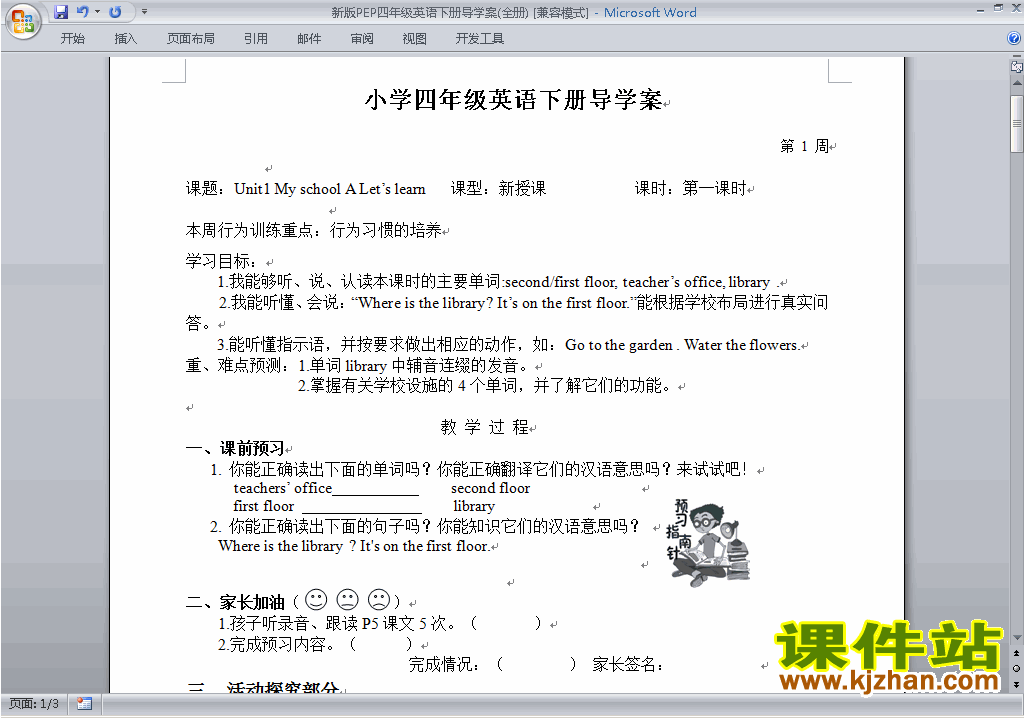Switch to the 插入 ribbon tab

125,39
